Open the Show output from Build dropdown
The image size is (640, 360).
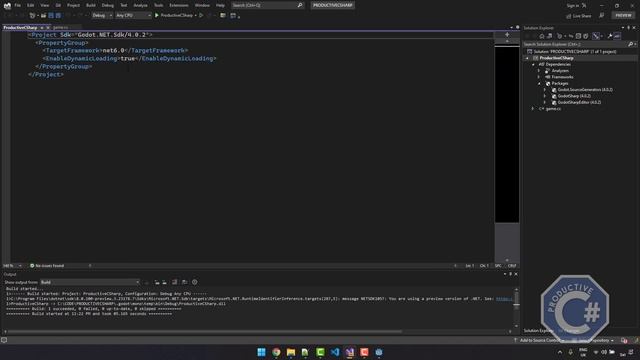click(x=90, y=282)
